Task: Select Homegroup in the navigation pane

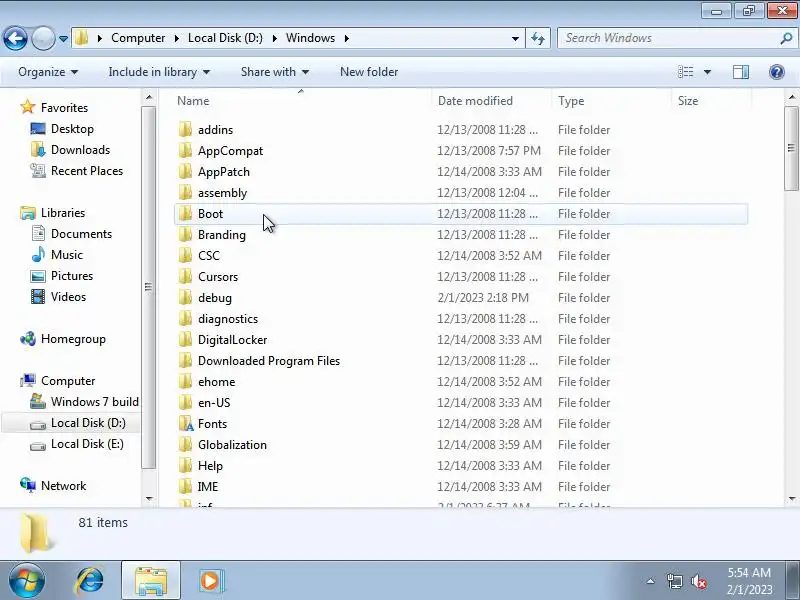Action: (x=73, y=339)
